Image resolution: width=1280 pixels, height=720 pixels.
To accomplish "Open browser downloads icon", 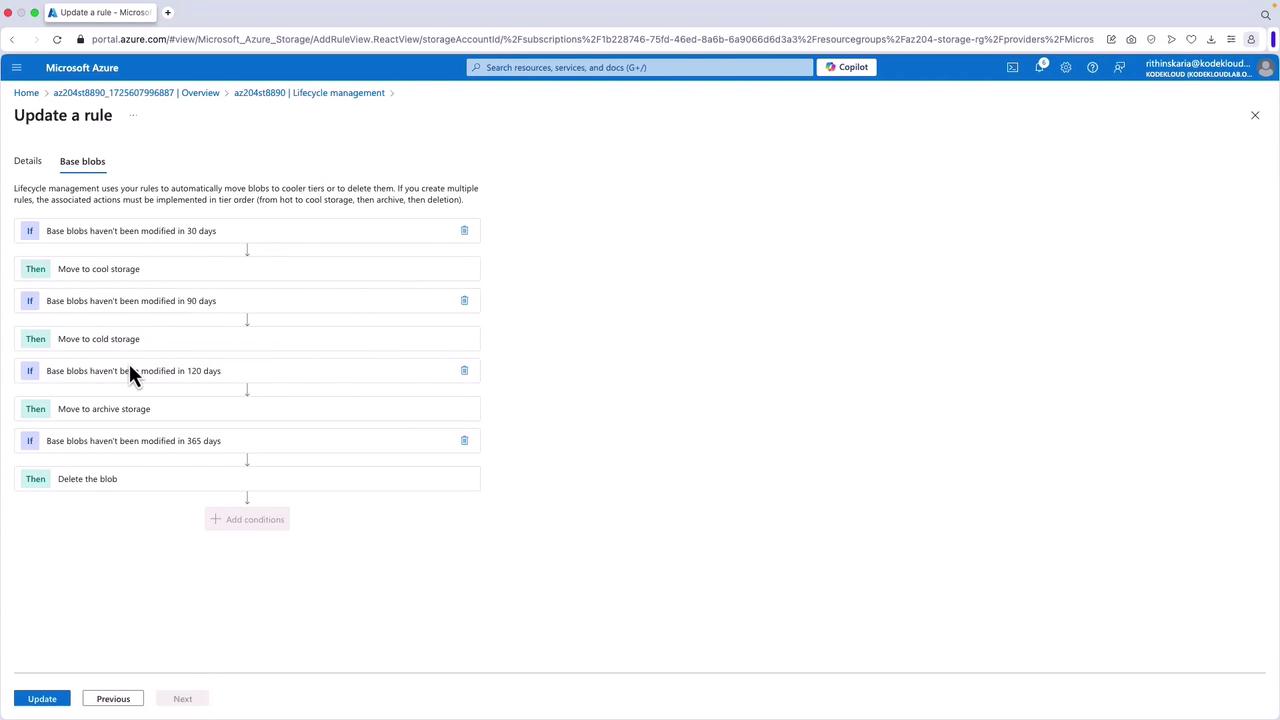I will click(x=1211, y=39).
